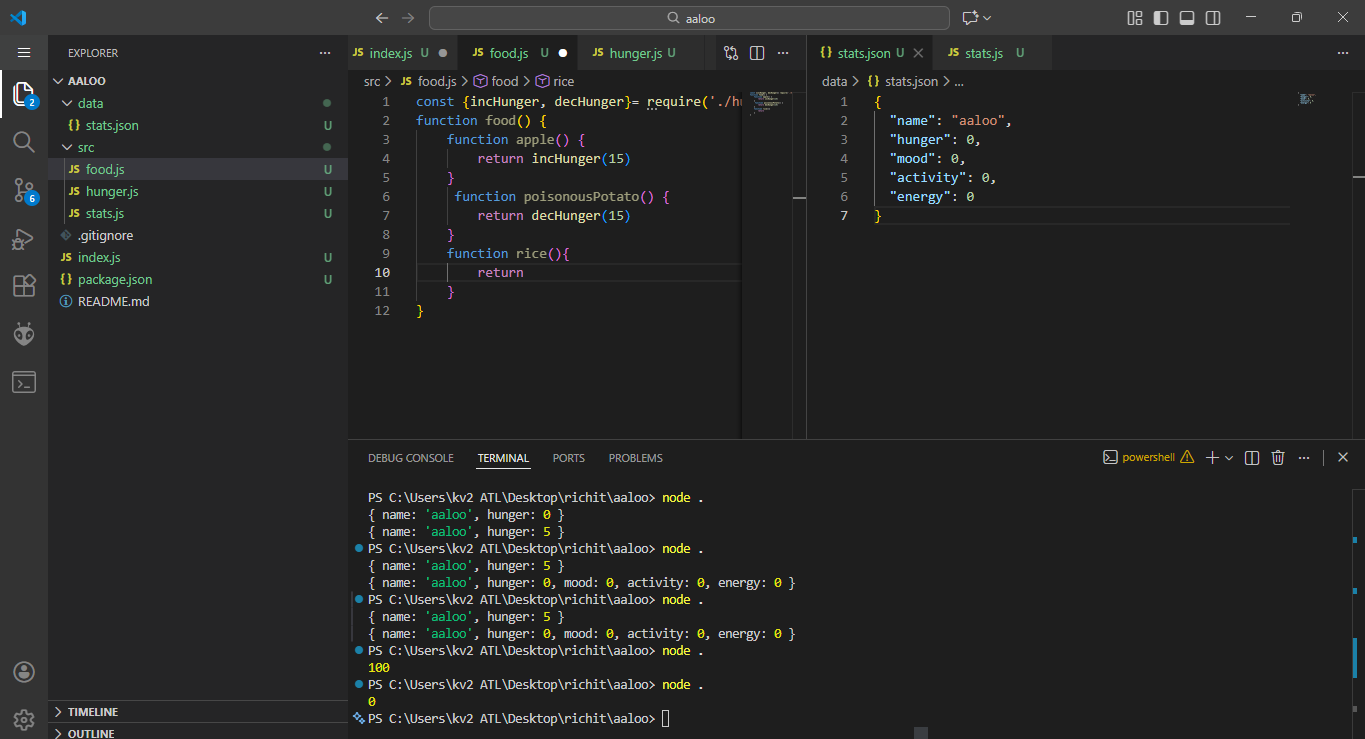
Task: Click the Split Editor Right icon
Action: [757, 53]
